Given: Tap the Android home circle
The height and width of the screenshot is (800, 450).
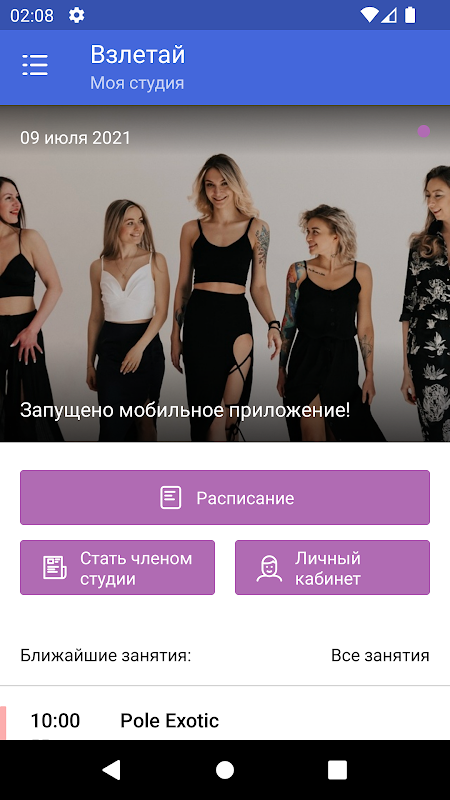Looking at the screenshot, I should point(225,770).
